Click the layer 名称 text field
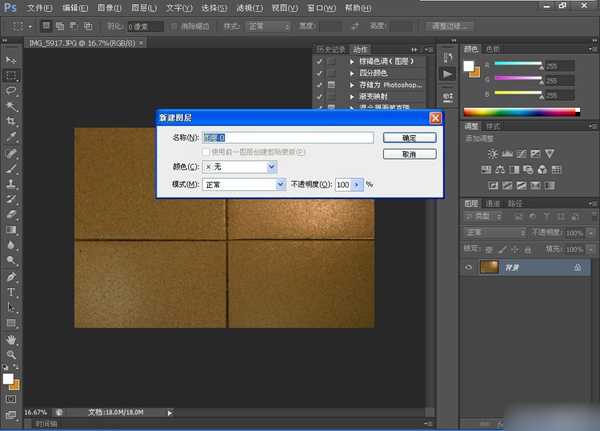 pos(288,137)
